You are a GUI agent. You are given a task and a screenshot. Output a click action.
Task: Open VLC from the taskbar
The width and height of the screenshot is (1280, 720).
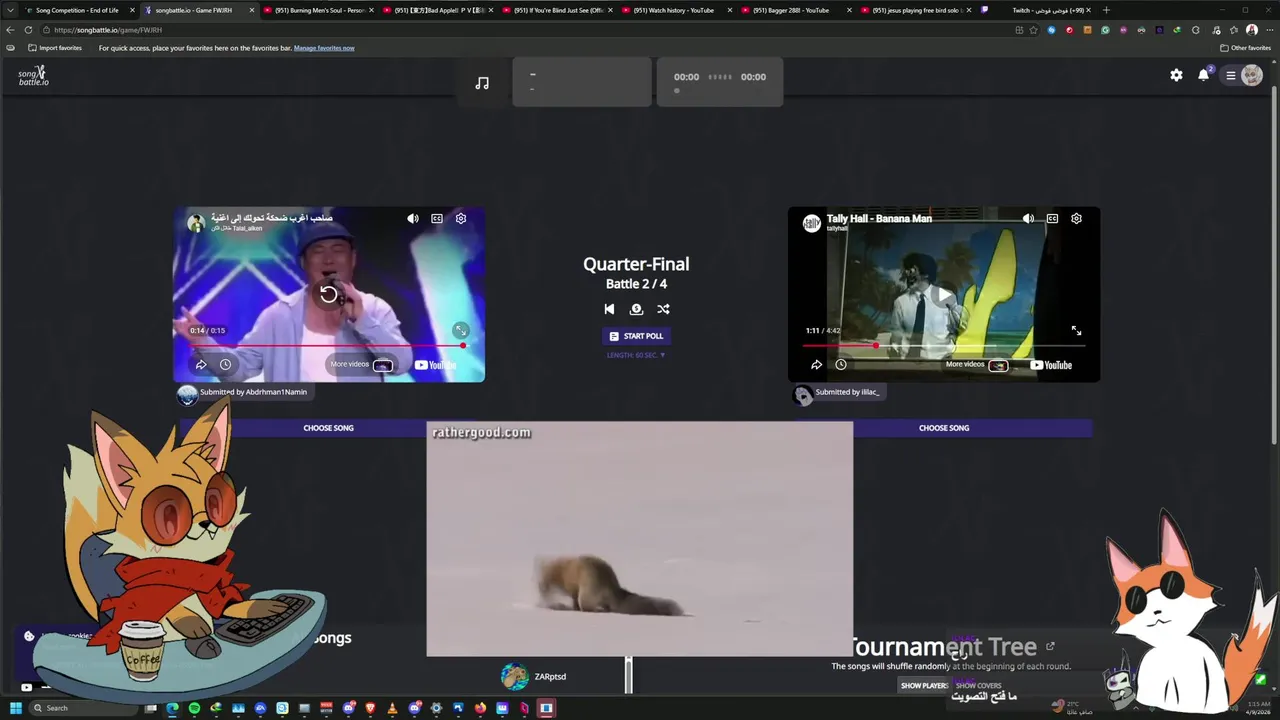(x=392, y=708)
